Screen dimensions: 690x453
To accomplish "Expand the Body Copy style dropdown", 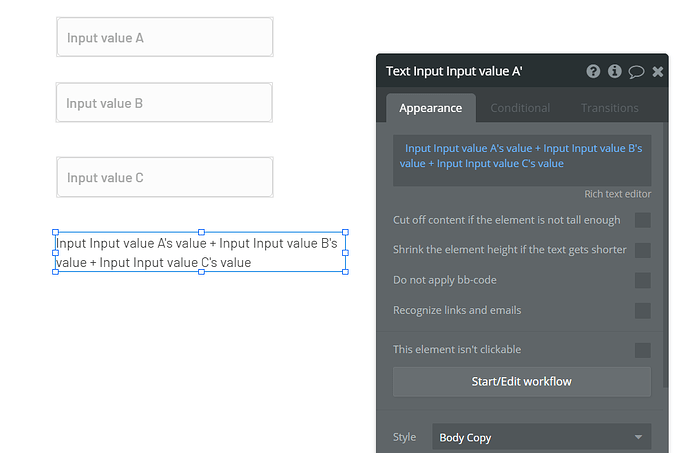I will tap(541, 437).
